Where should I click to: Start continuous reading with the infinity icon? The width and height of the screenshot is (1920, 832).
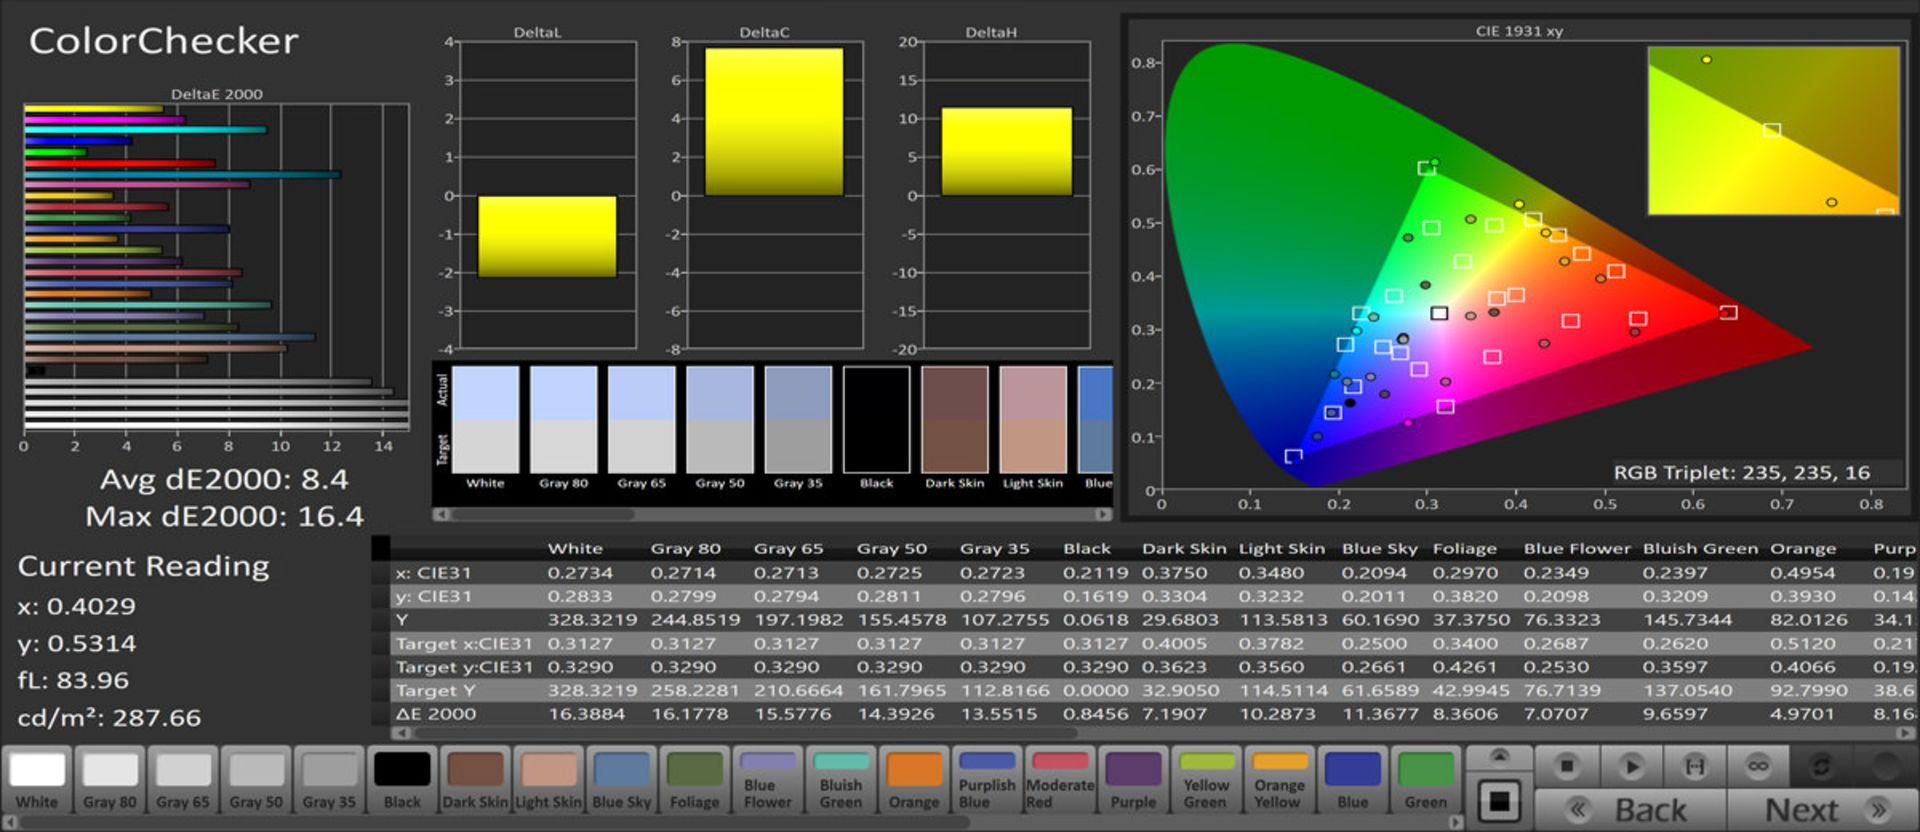pyautogui.click(x=1758, y=767)
